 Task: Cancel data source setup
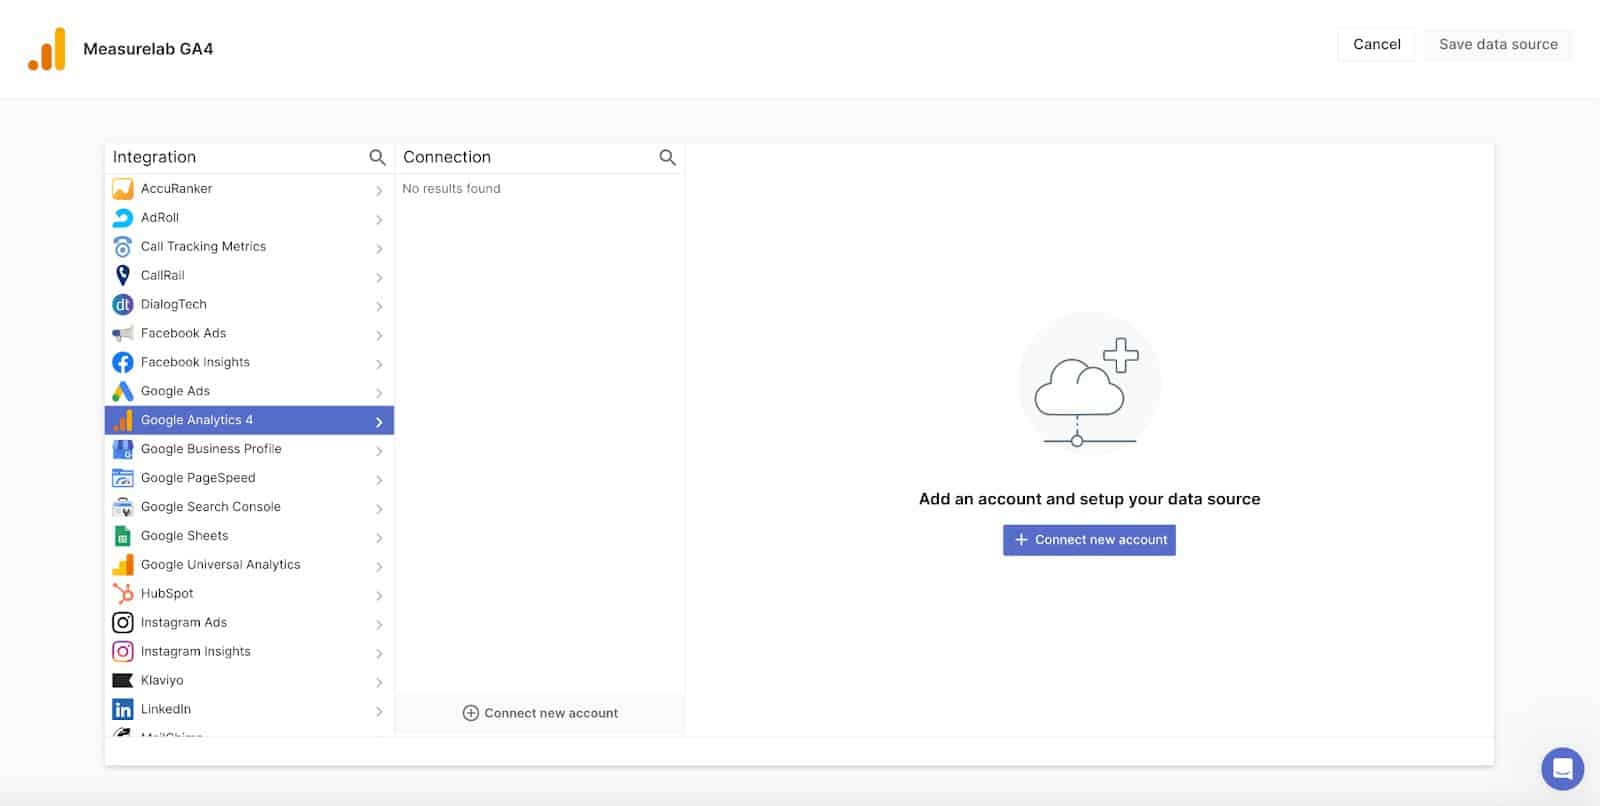coord(1376,44)
